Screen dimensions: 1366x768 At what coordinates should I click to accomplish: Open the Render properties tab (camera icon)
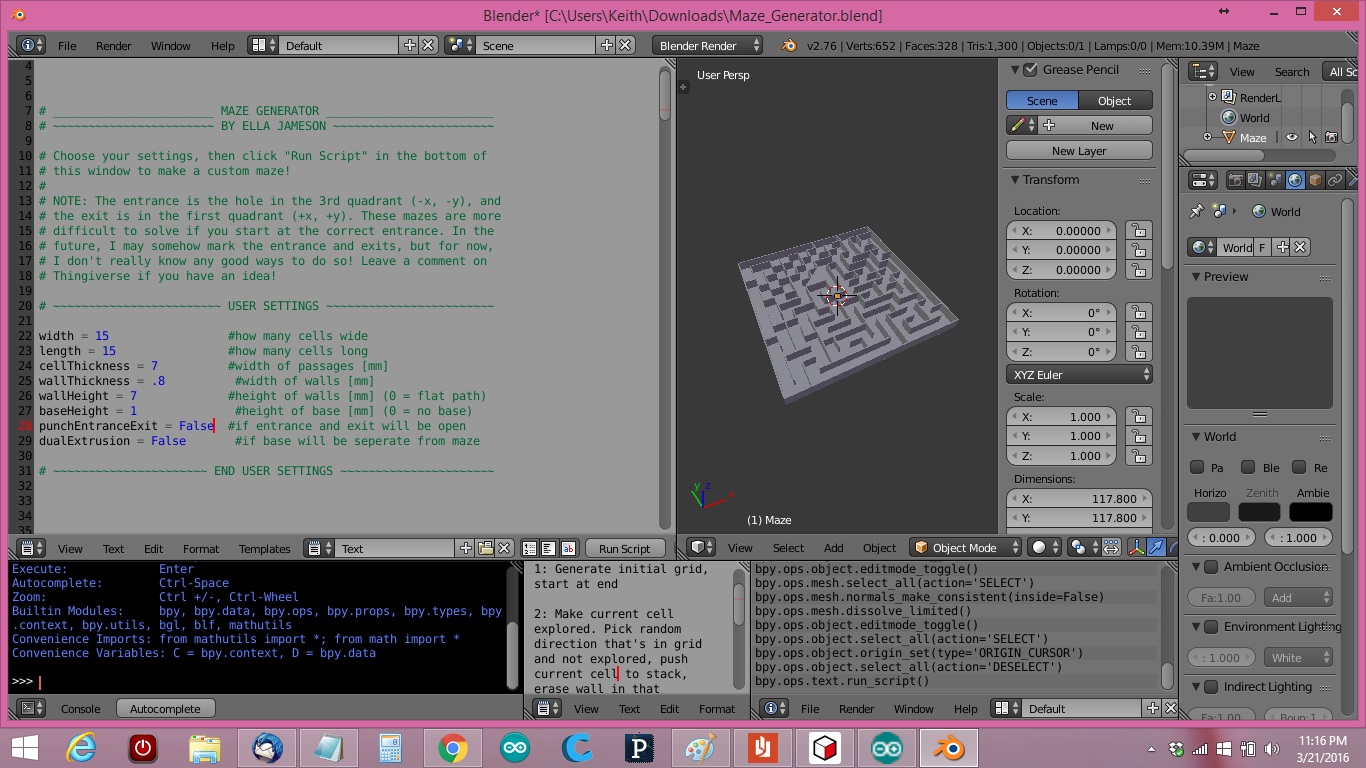click(x=1236, y=179)
